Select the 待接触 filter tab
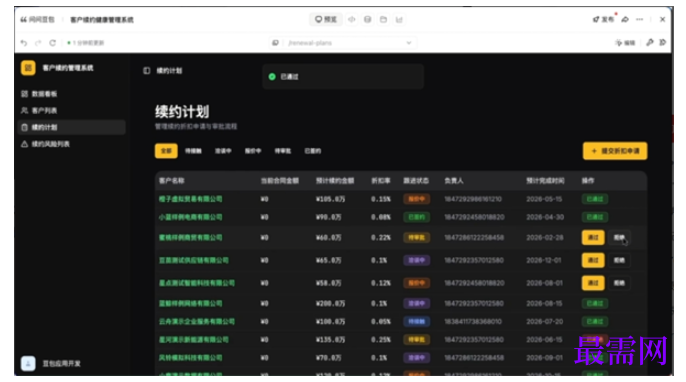 (x=193, y=151)
